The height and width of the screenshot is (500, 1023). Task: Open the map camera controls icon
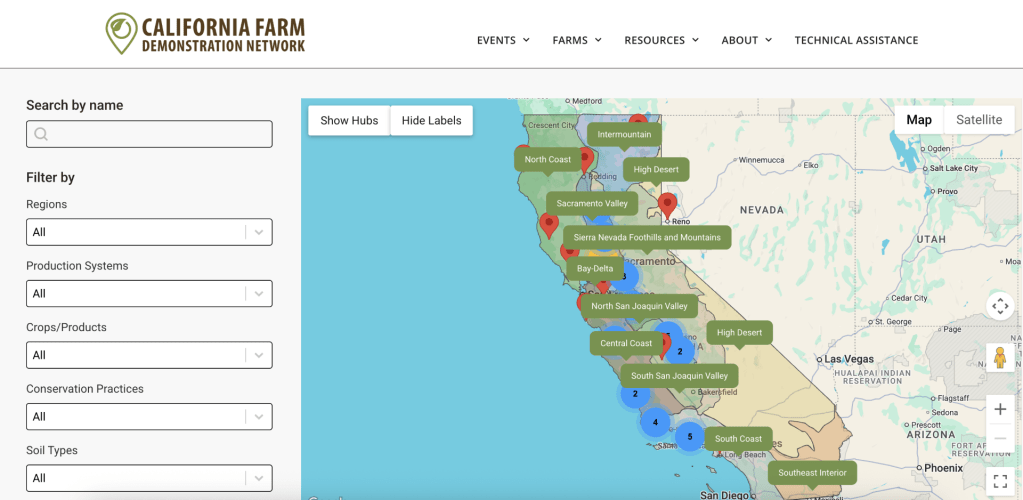coord(999,306)
